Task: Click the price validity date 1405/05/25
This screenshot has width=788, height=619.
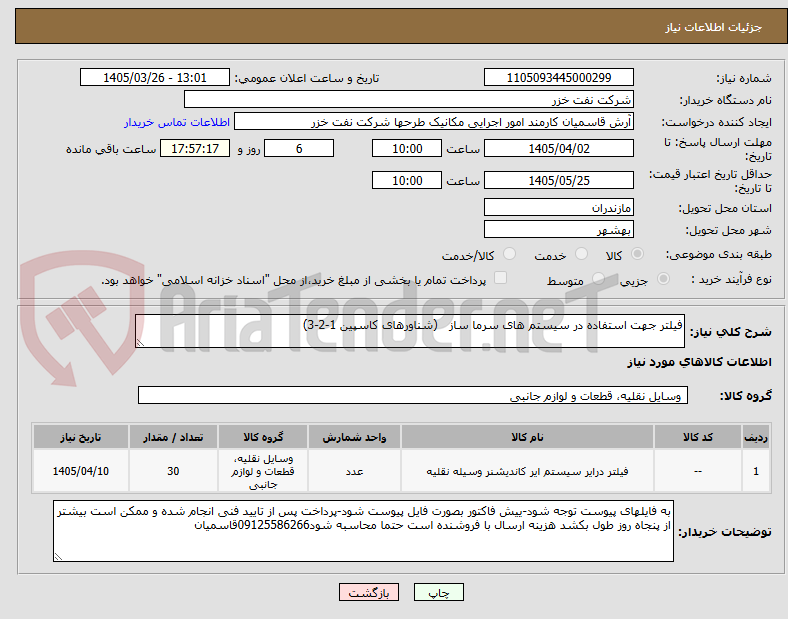Action: (x=558, y=180)
